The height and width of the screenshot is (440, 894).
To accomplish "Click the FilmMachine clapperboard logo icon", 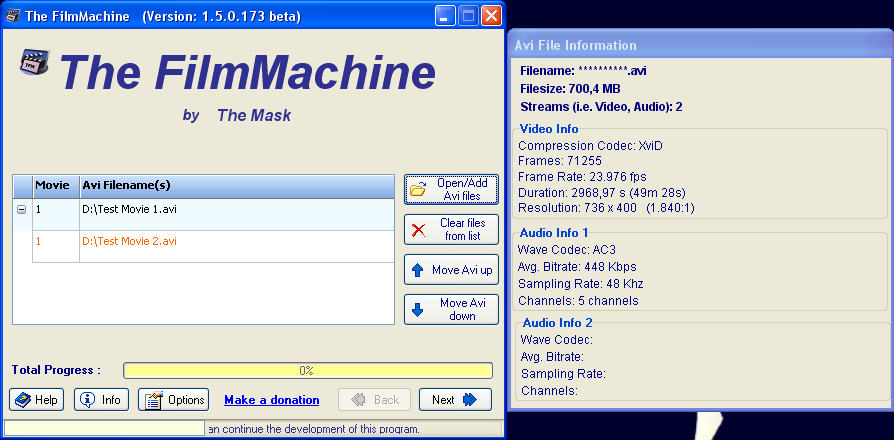I will coord(35,63).
